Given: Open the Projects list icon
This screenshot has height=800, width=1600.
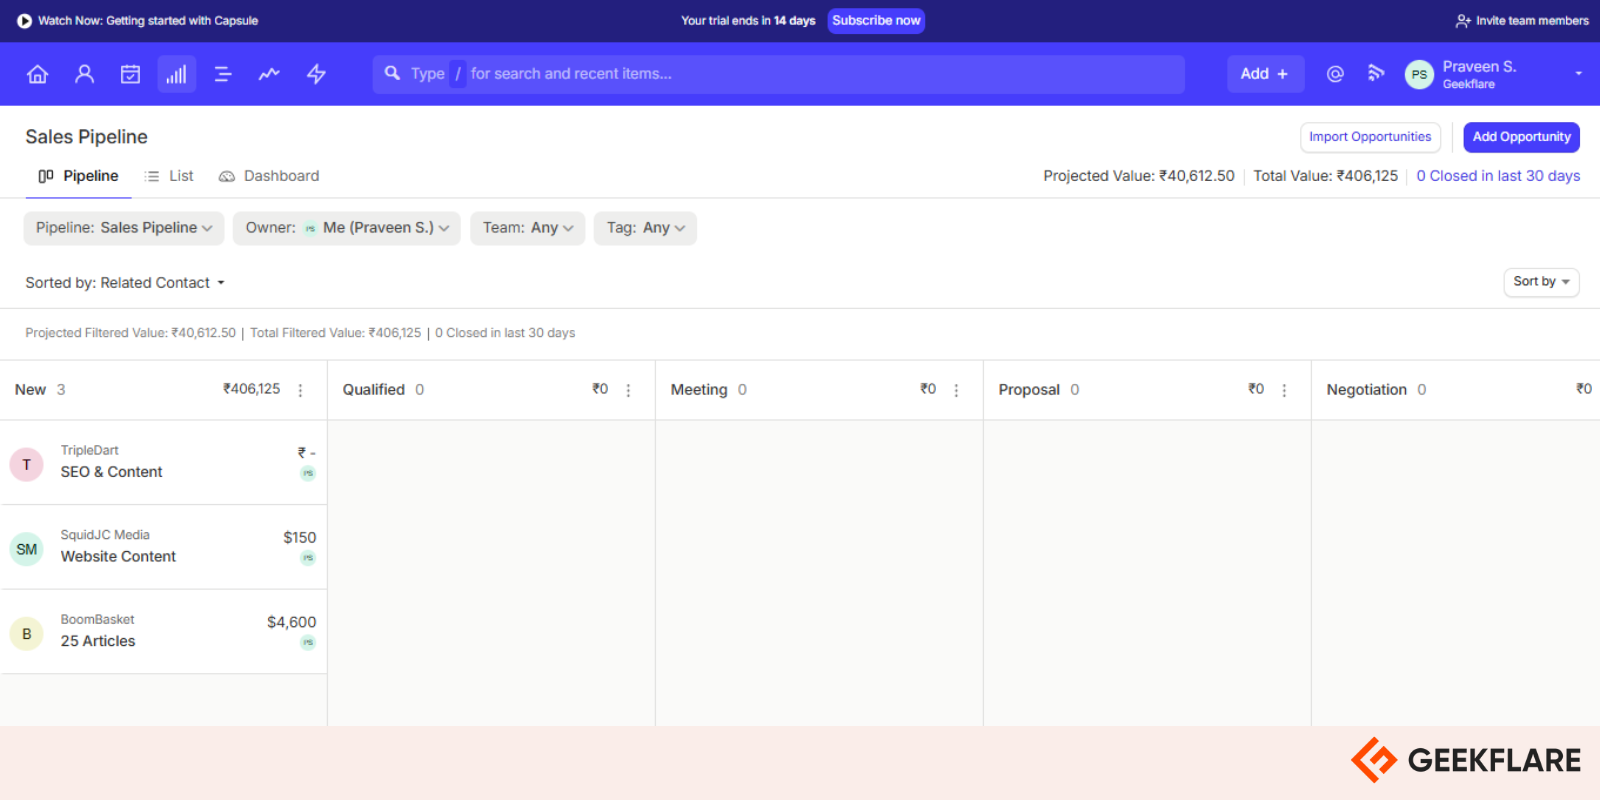Looking at the screenshot, I should [x=223, y=74].
